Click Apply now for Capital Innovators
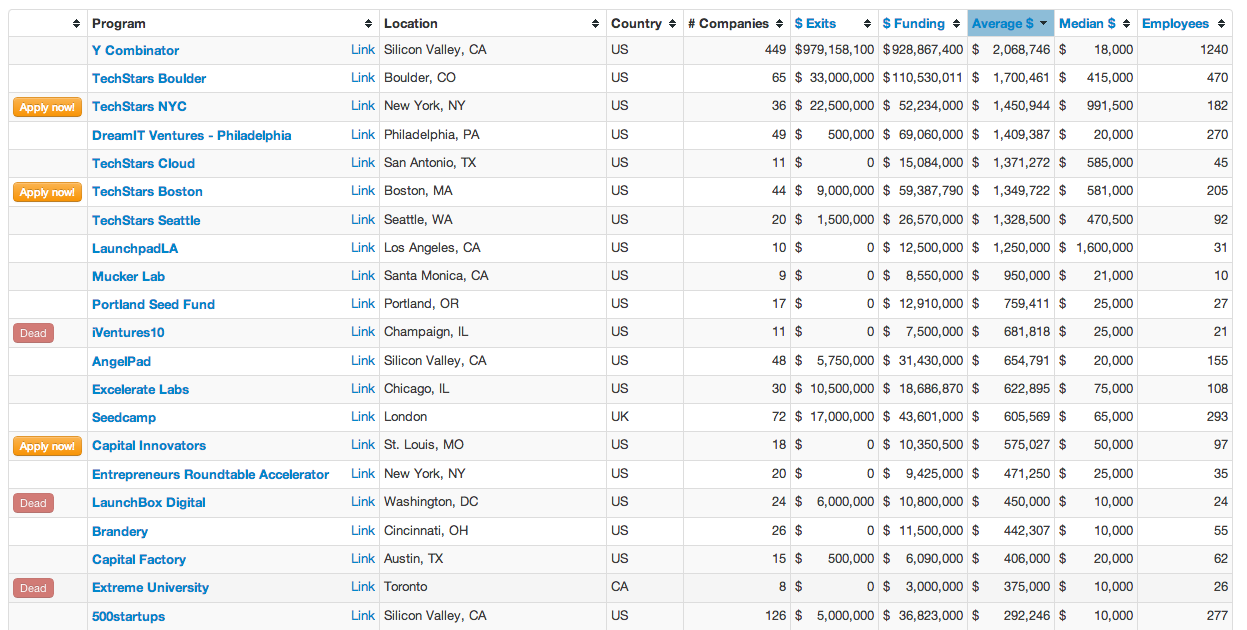 click(x=47, y=446)
